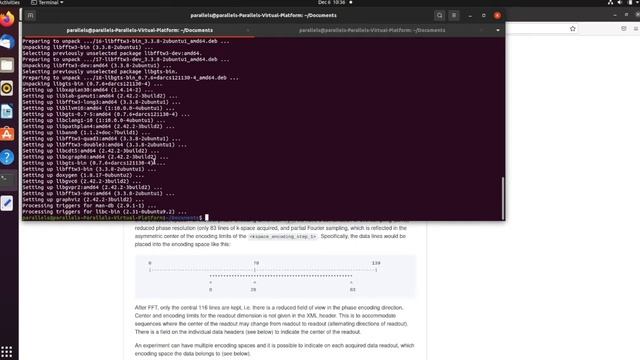
Task: Open the text editor pencil dock icon
Action: point(7,203)
